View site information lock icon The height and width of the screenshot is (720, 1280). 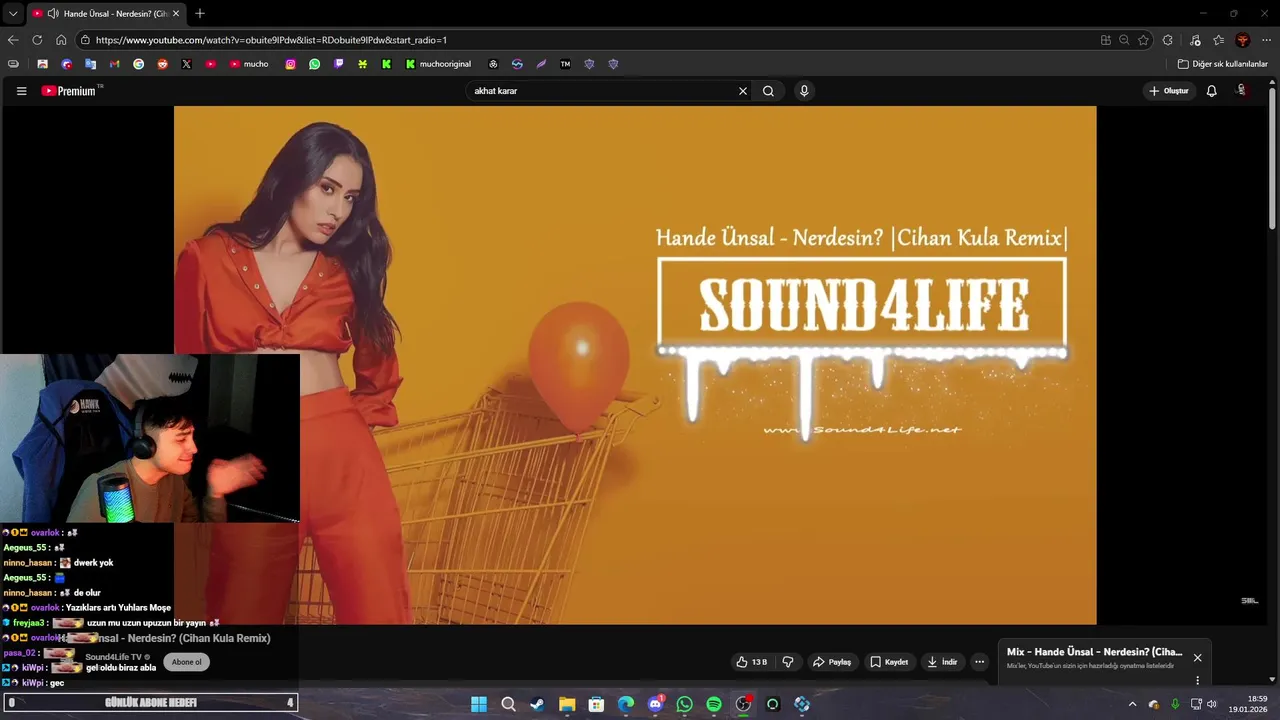[x=86, y=40]
